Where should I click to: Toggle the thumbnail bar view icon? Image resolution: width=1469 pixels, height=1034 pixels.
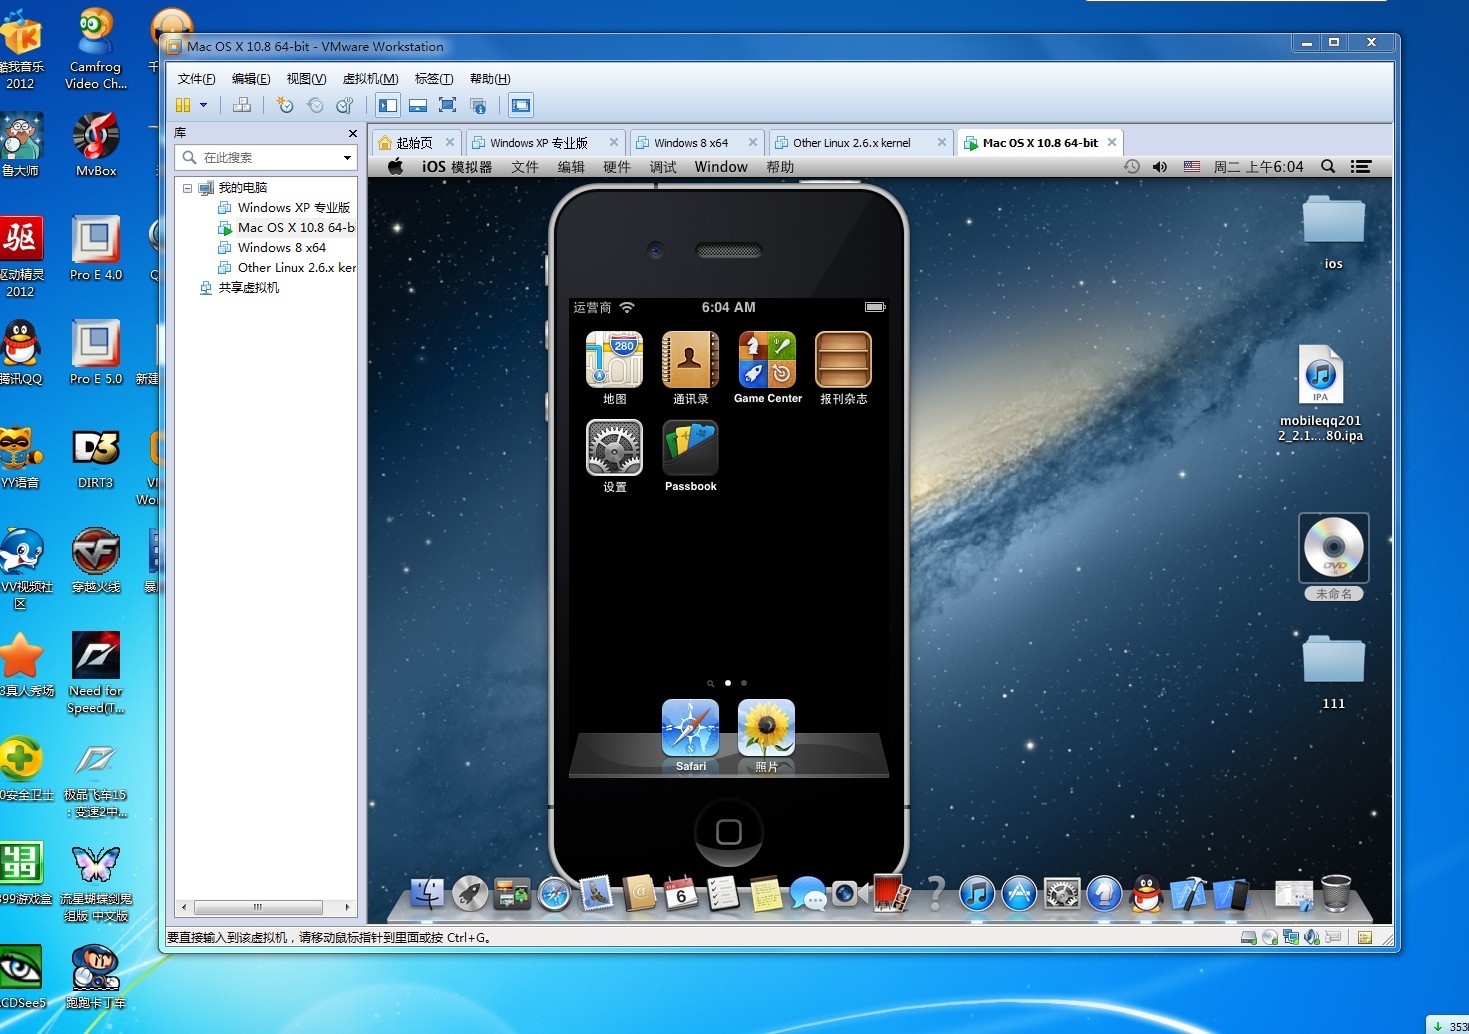click(x=418, y=105)
